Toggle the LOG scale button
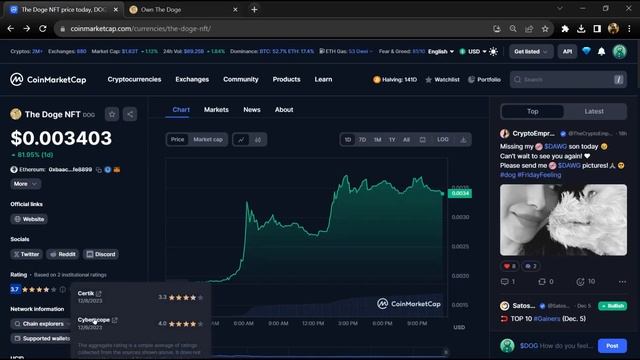The width and height of the screenshot is (640, 360). click(442, 140)
